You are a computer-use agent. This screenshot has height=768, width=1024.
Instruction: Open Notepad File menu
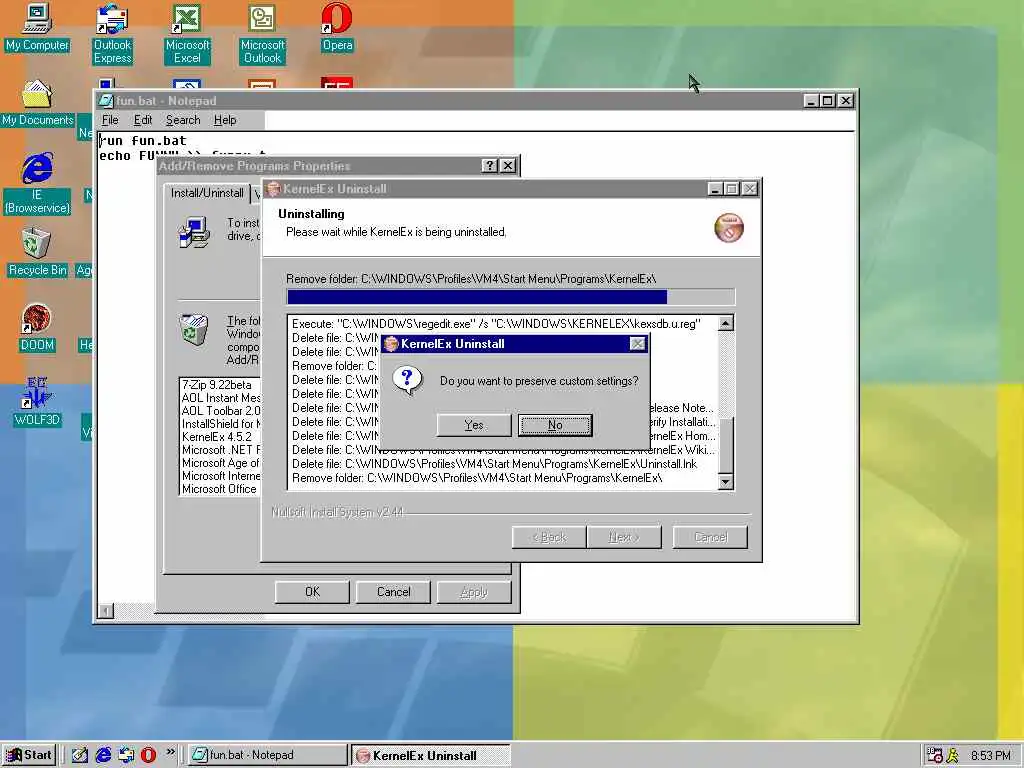point(110,120)
